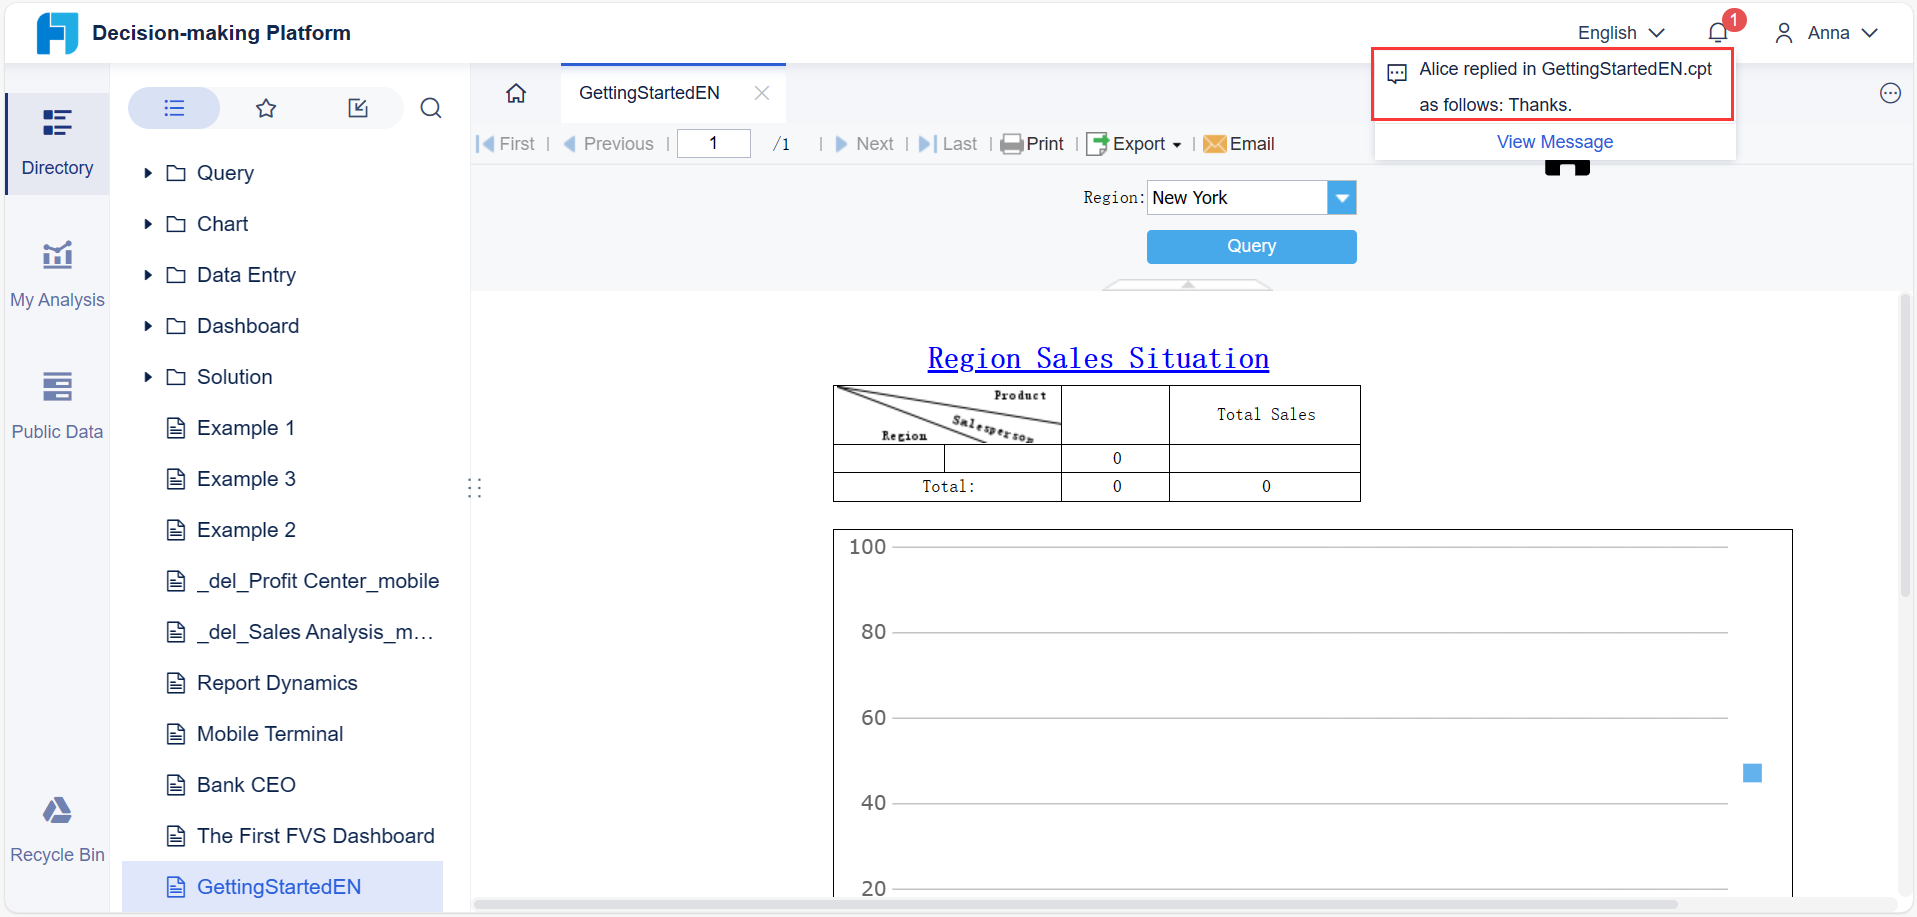1917x917 pixels.
Task: Collapse the parameter pane with the arrow
Action: click(1187, 285)
